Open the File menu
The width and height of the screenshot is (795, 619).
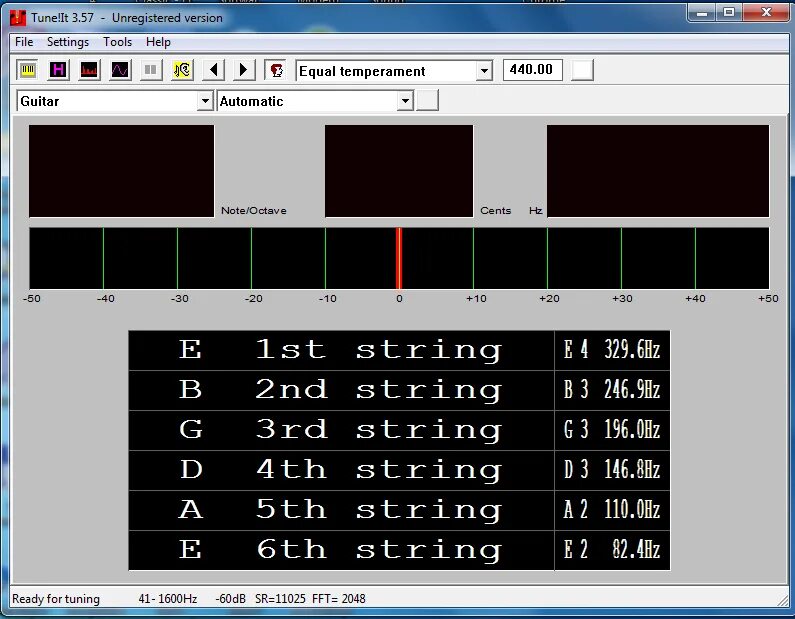[x=24, y=42]
